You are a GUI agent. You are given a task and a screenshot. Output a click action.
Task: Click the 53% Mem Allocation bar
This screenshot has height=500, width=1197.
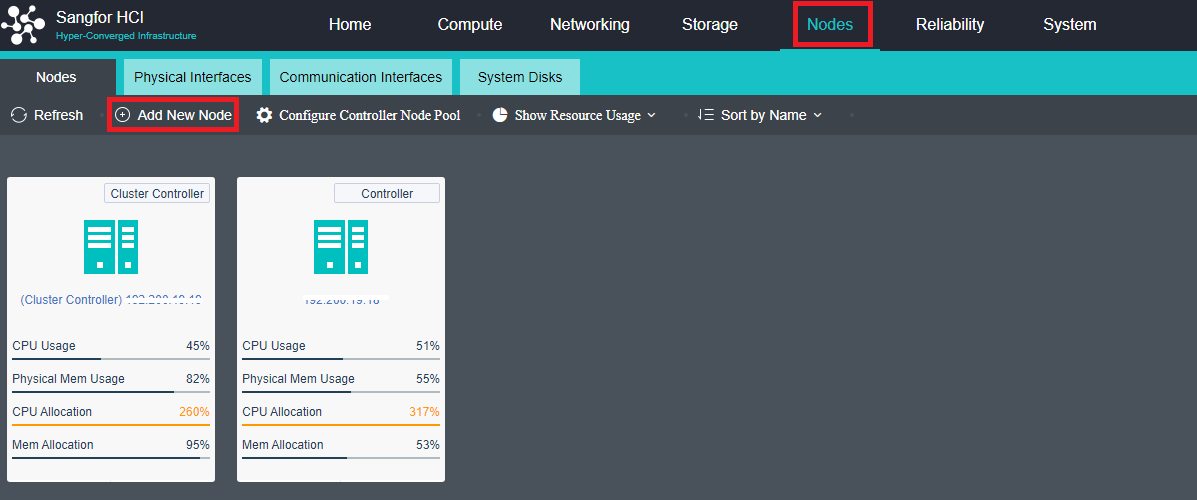coord(341,457)
